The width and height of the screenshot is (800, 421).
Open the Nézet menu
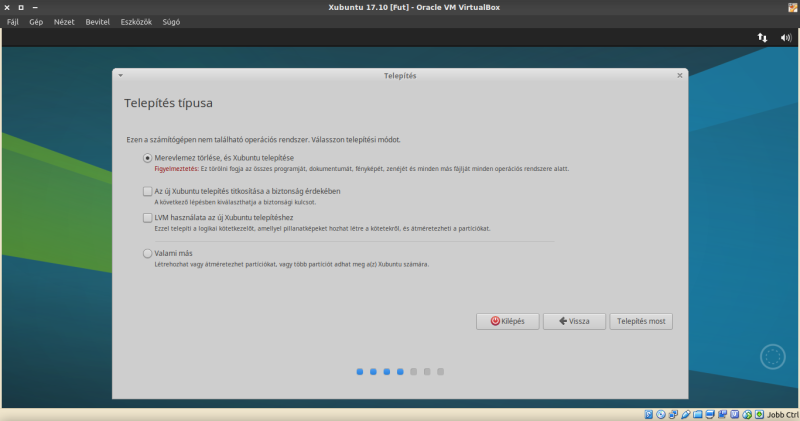click(x=64, y=22)
